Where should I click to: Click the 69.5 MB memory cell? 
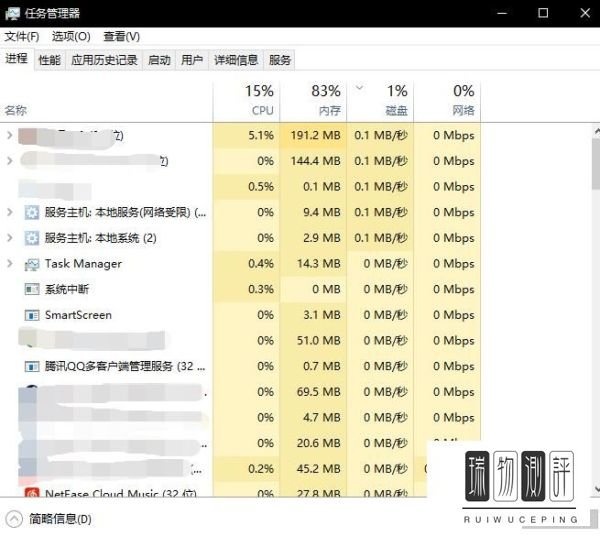point(313,392)
